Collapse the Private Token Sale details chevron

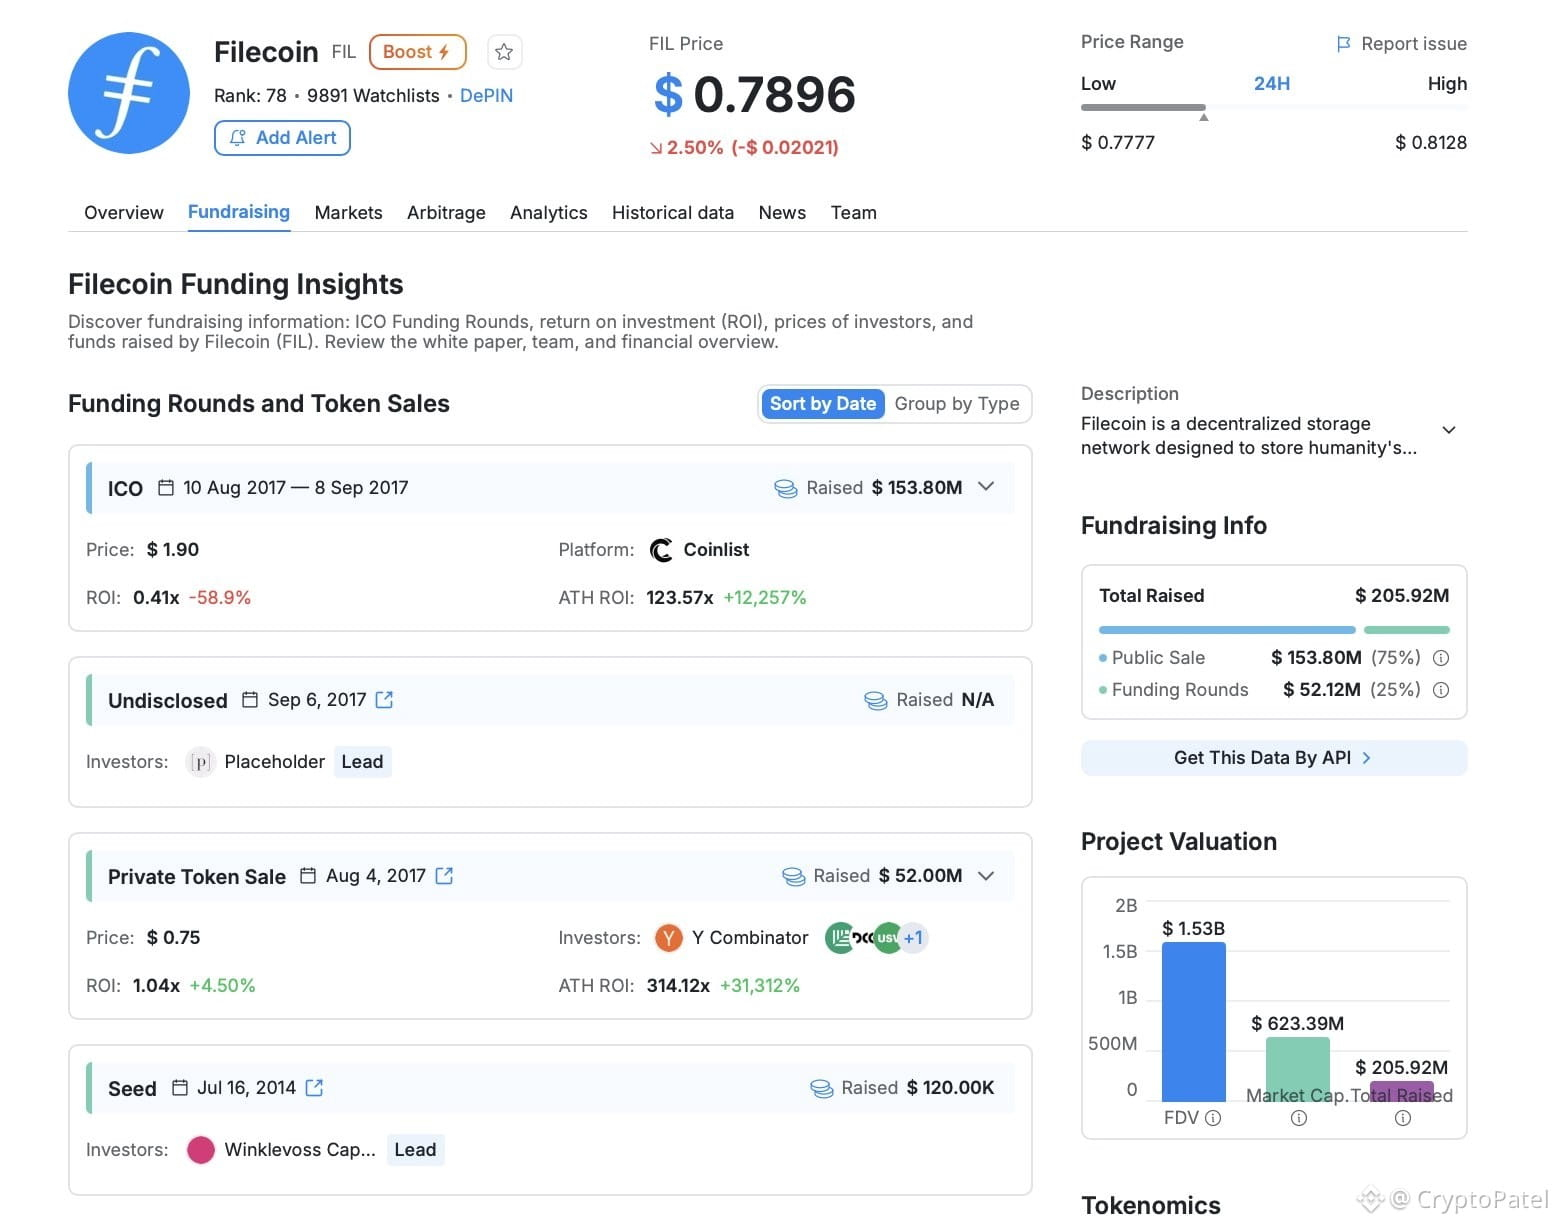986,876
